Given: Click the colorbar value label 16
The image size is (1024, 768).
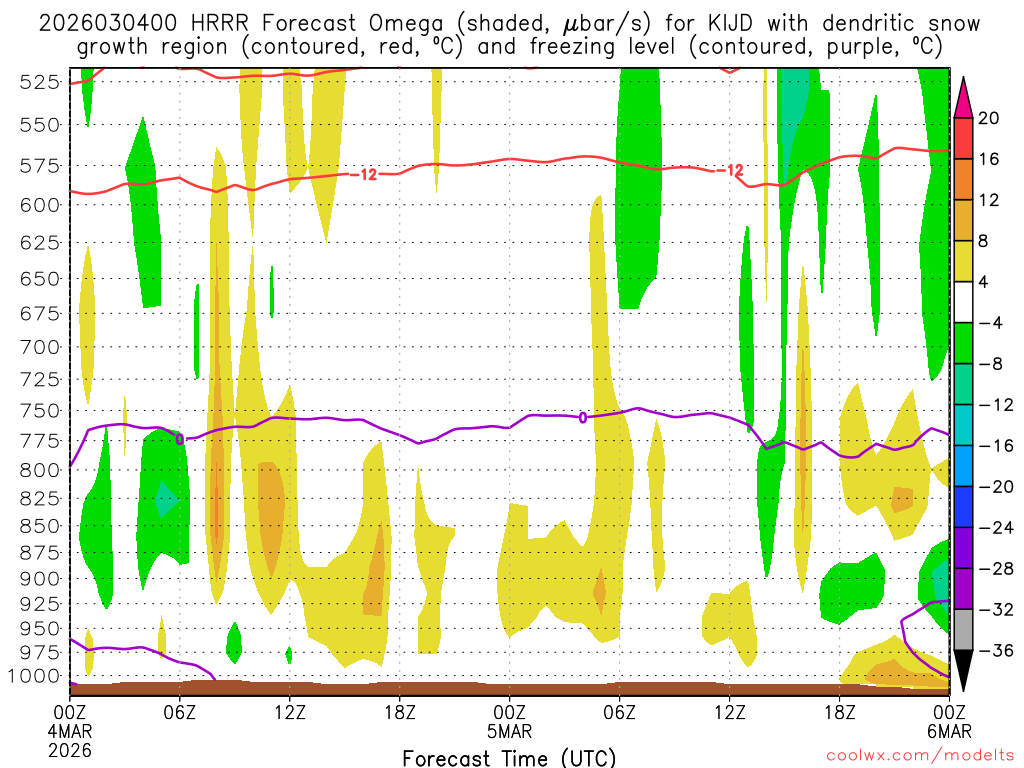Looking at the screenshot, I should point(989,159).
